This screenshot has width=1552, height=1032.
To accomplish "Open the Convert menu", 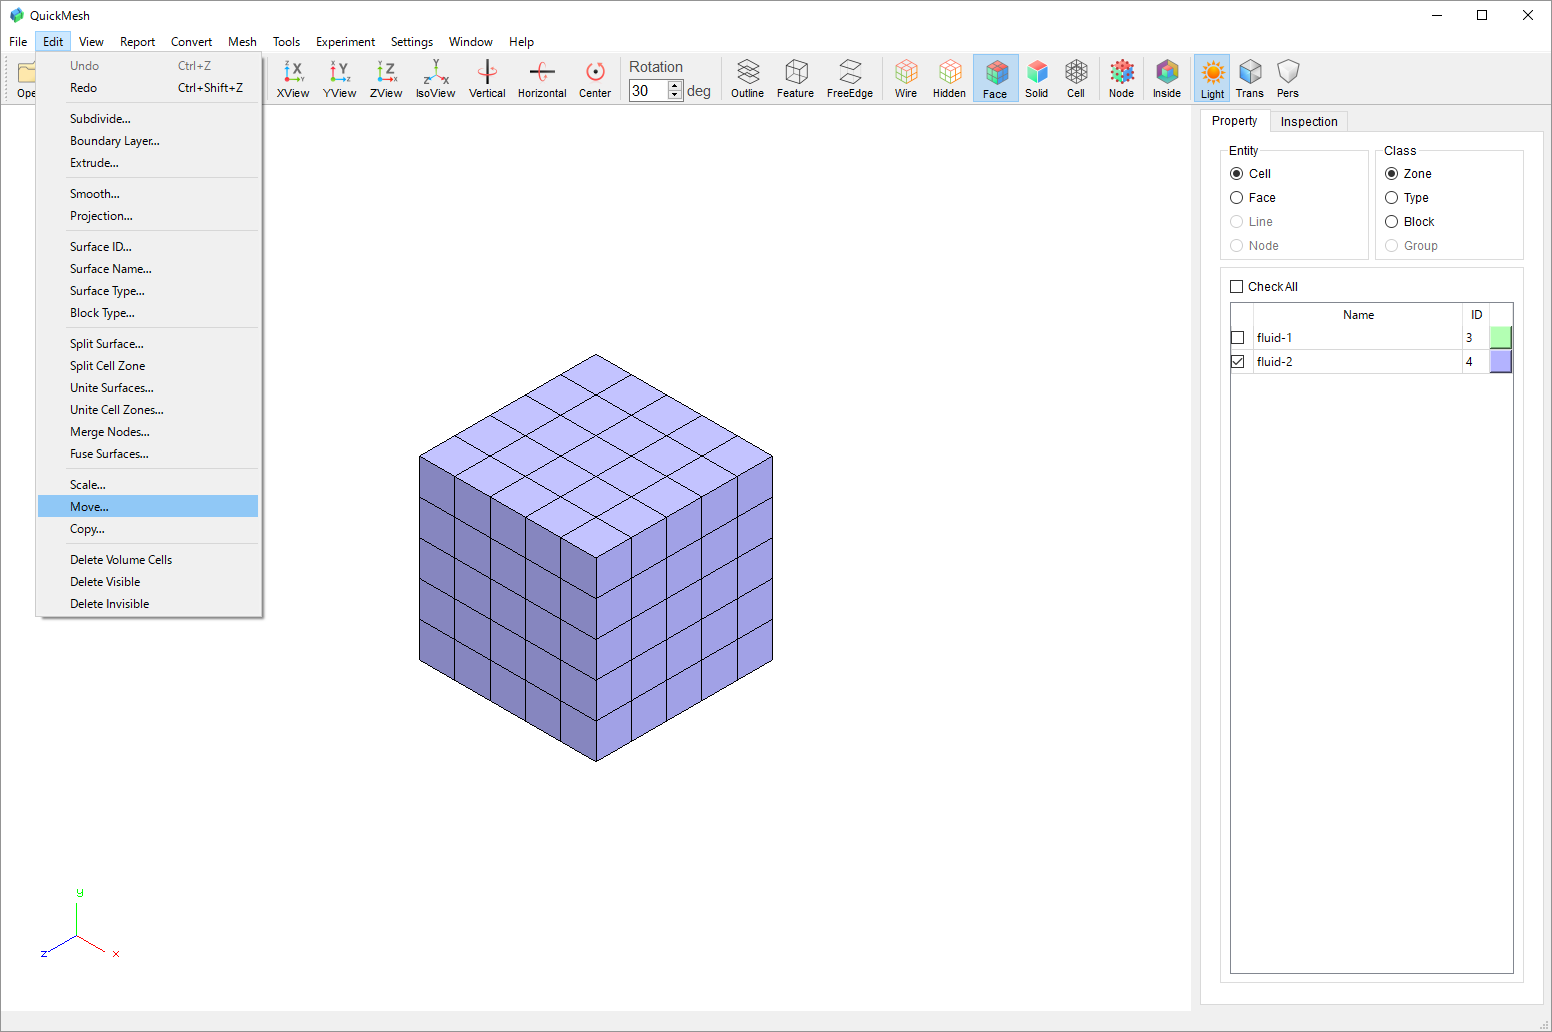I will (191, 42).
